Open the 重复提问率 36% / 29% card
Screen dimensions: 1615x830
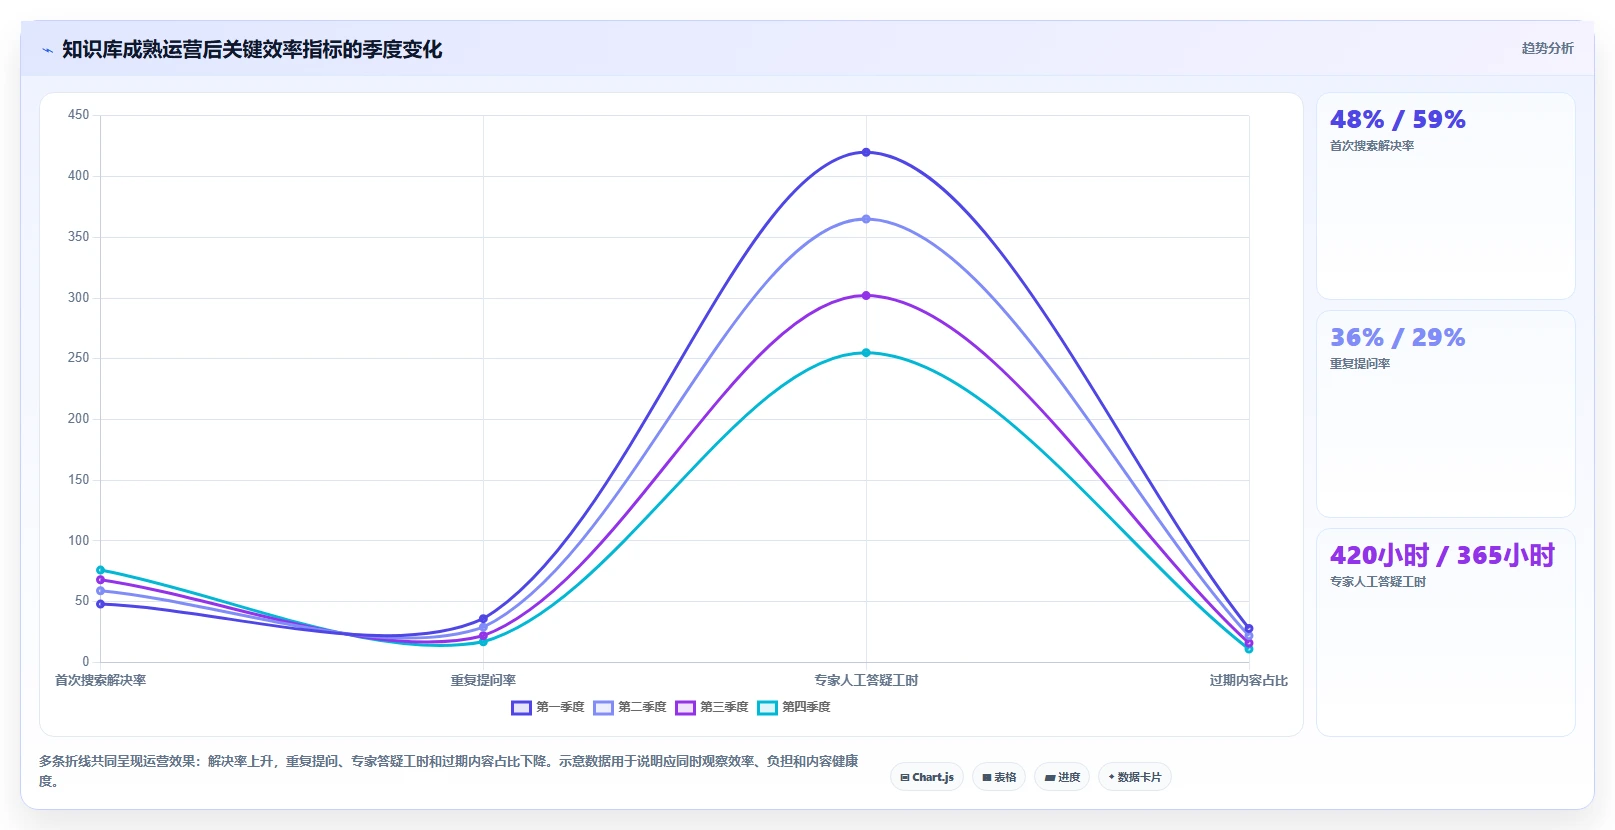click(x=1445, y=414)
